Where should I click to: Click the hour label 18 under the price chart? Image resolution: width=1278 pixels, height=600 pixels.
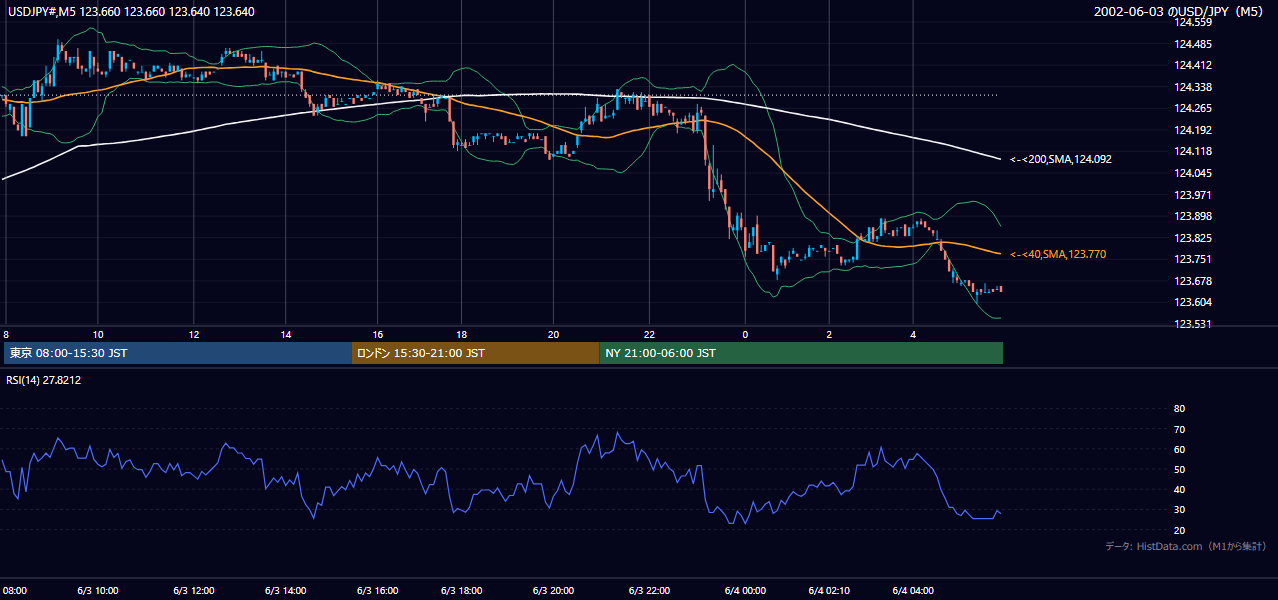461,335
